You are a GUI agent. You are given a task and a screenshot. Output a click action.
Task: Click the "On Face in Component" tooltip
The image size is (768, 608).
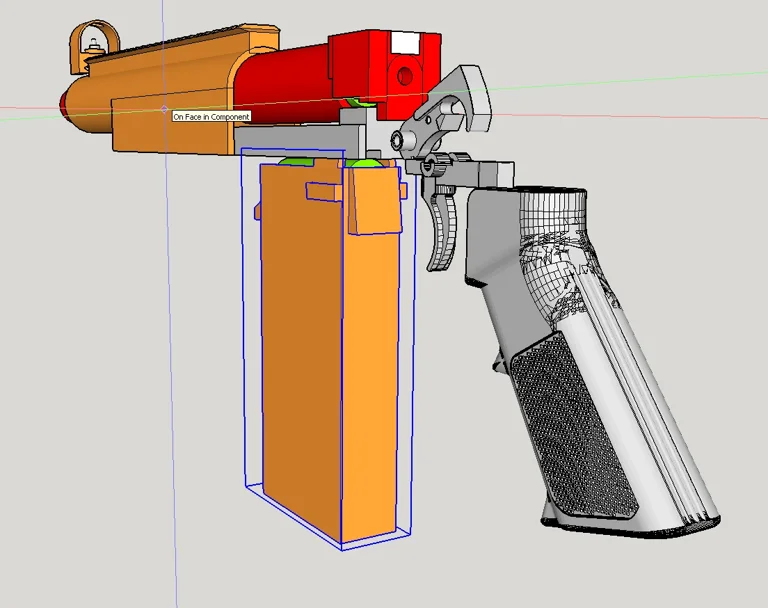click(211, 117)
